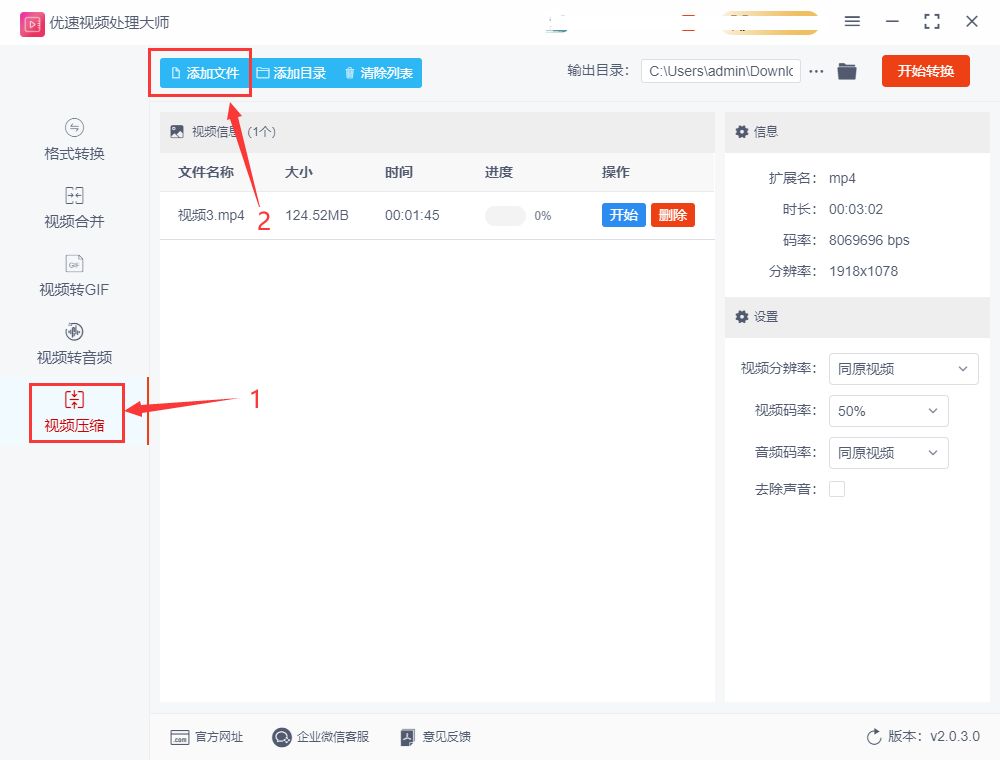Open the 视频合并 video merge section
1000x760 pixels.
(74, 208)
